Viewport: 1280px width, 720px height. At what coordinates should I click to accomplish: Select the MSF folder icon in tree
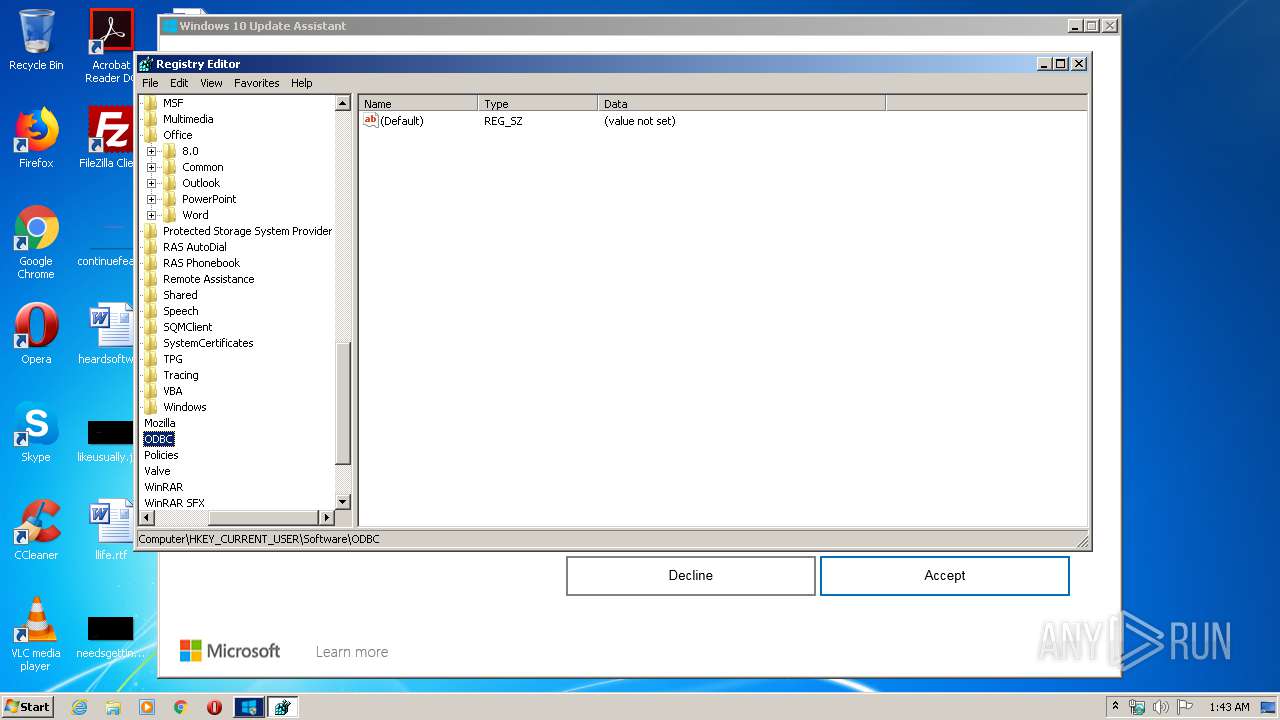(151, 103)
